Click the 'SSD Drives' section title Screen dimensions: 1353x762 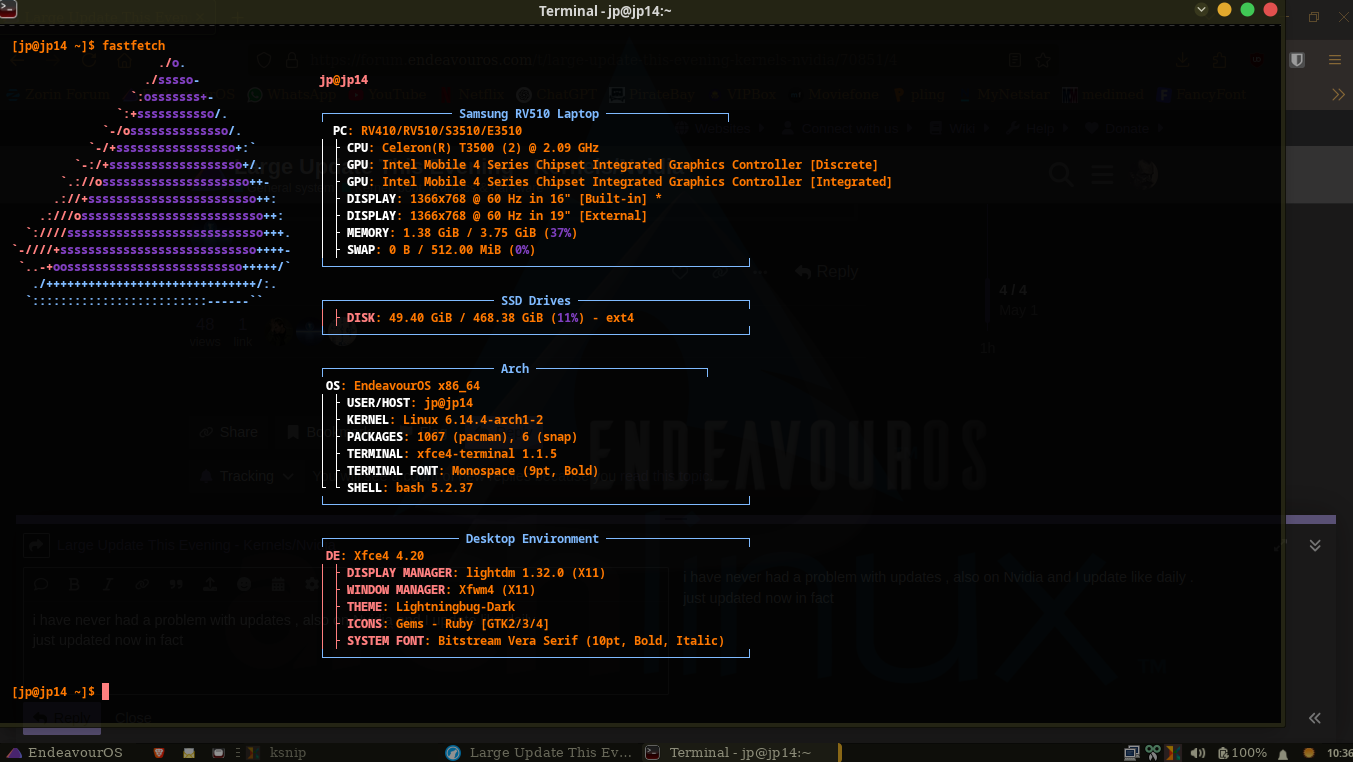(536, 301)
